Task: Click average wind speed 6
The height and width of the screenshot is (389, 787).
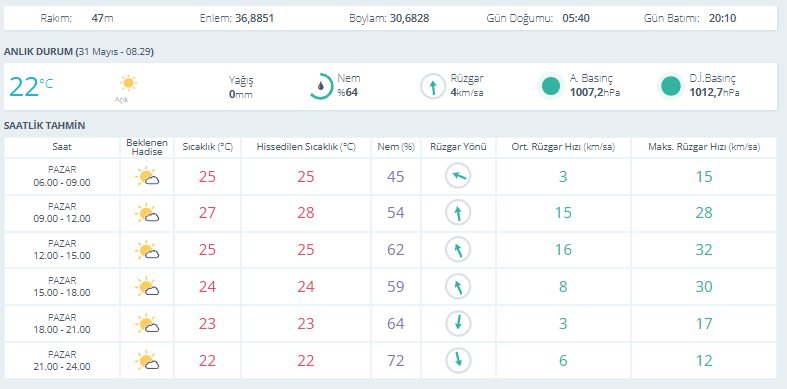Action: coord(563,360)
